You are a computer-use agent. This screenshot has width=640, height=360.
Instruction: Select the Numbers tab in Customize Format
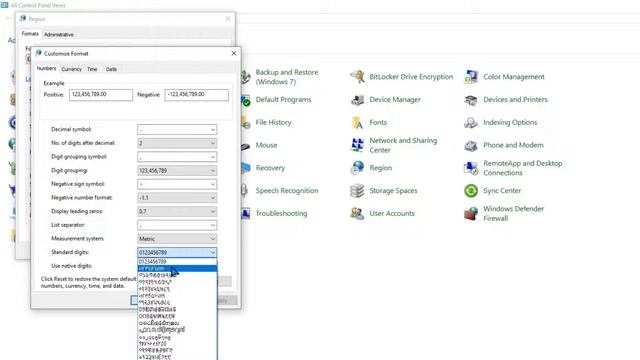(47, 69)
